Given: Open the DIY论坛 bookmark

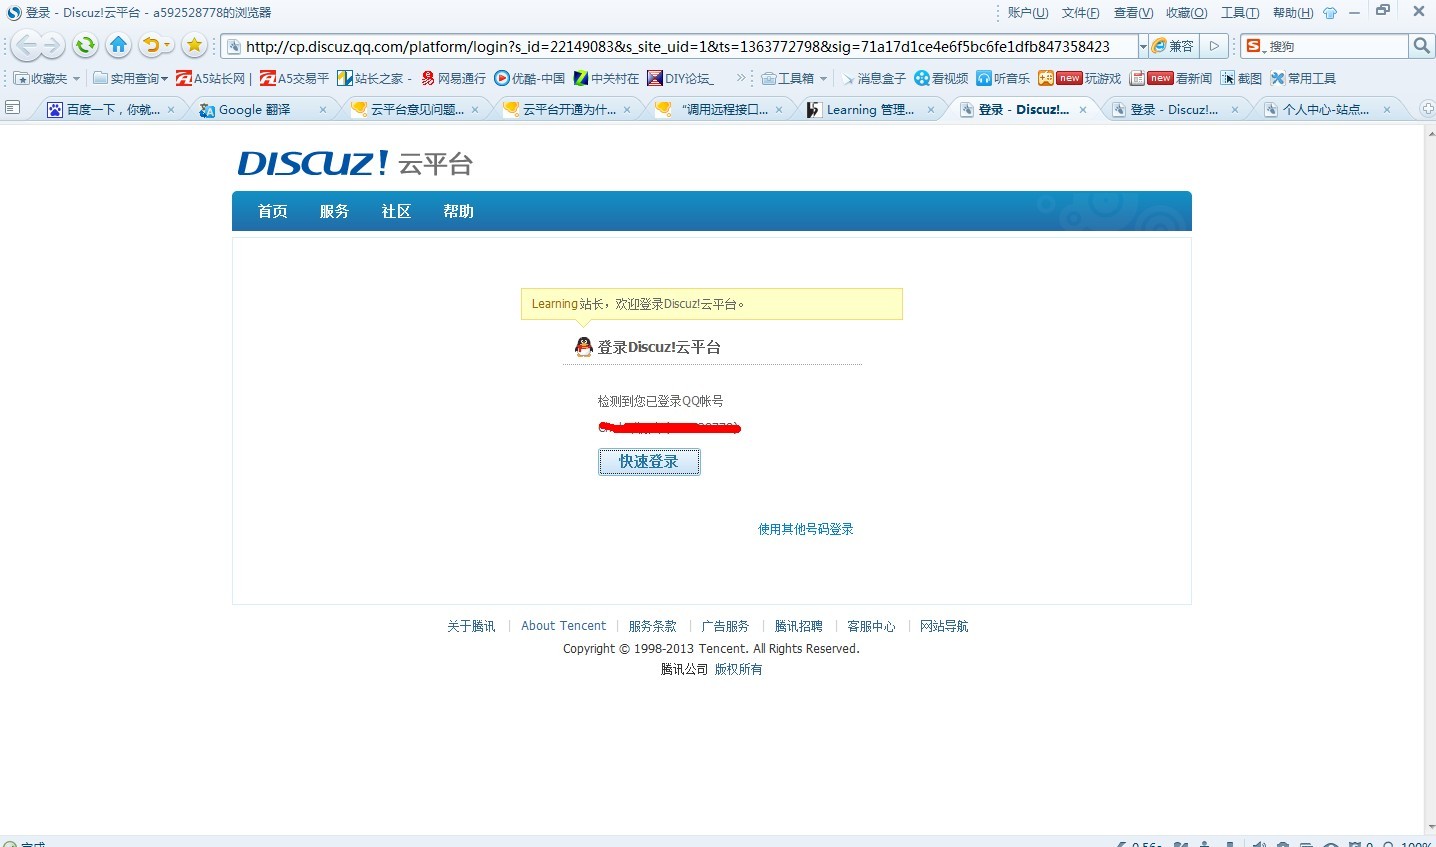Looking at the screenshot, I should point(680,78).
